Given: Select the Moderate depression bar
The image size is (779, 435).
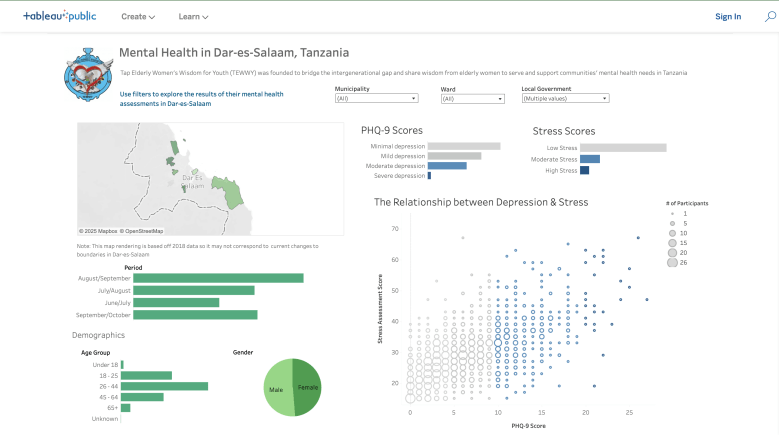Looking at the screenshot, I should [447, 166].
